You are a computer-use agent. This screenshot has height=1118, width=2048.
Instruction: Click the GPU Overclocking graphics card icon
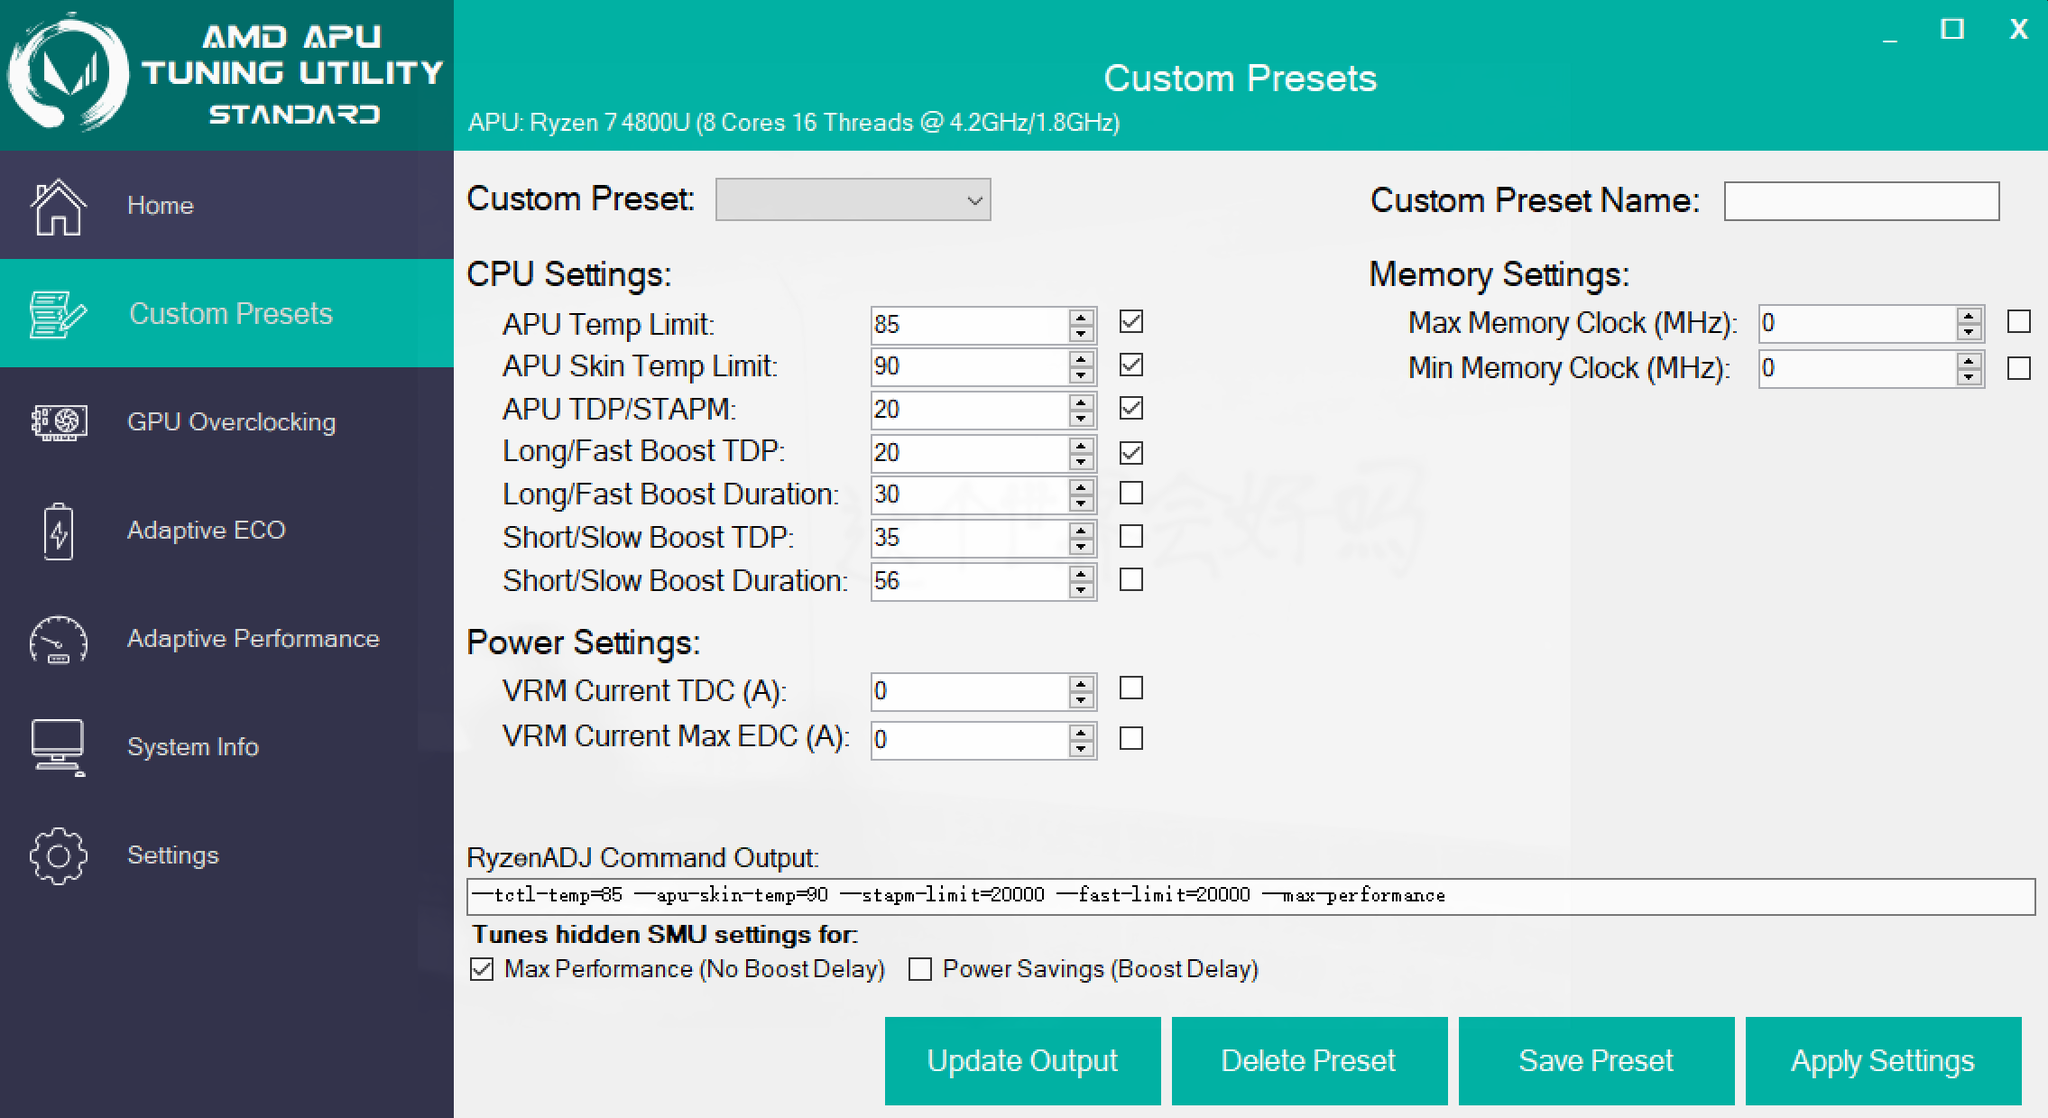click(x=58, y=422)
